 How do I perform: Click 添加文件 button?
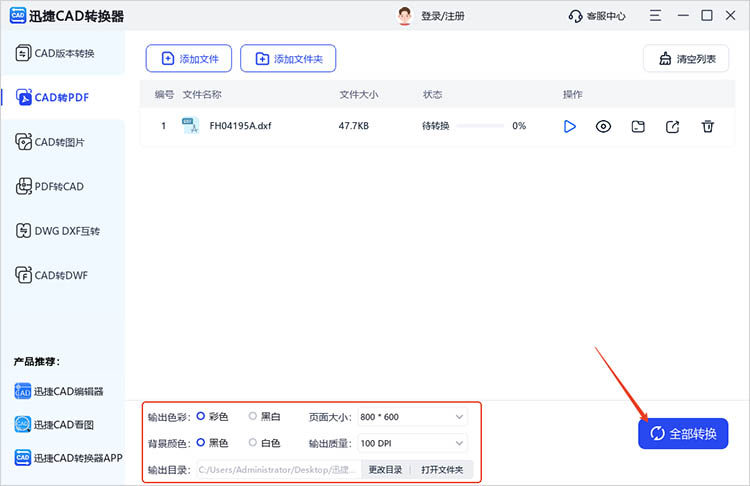[x=189, y=58]
